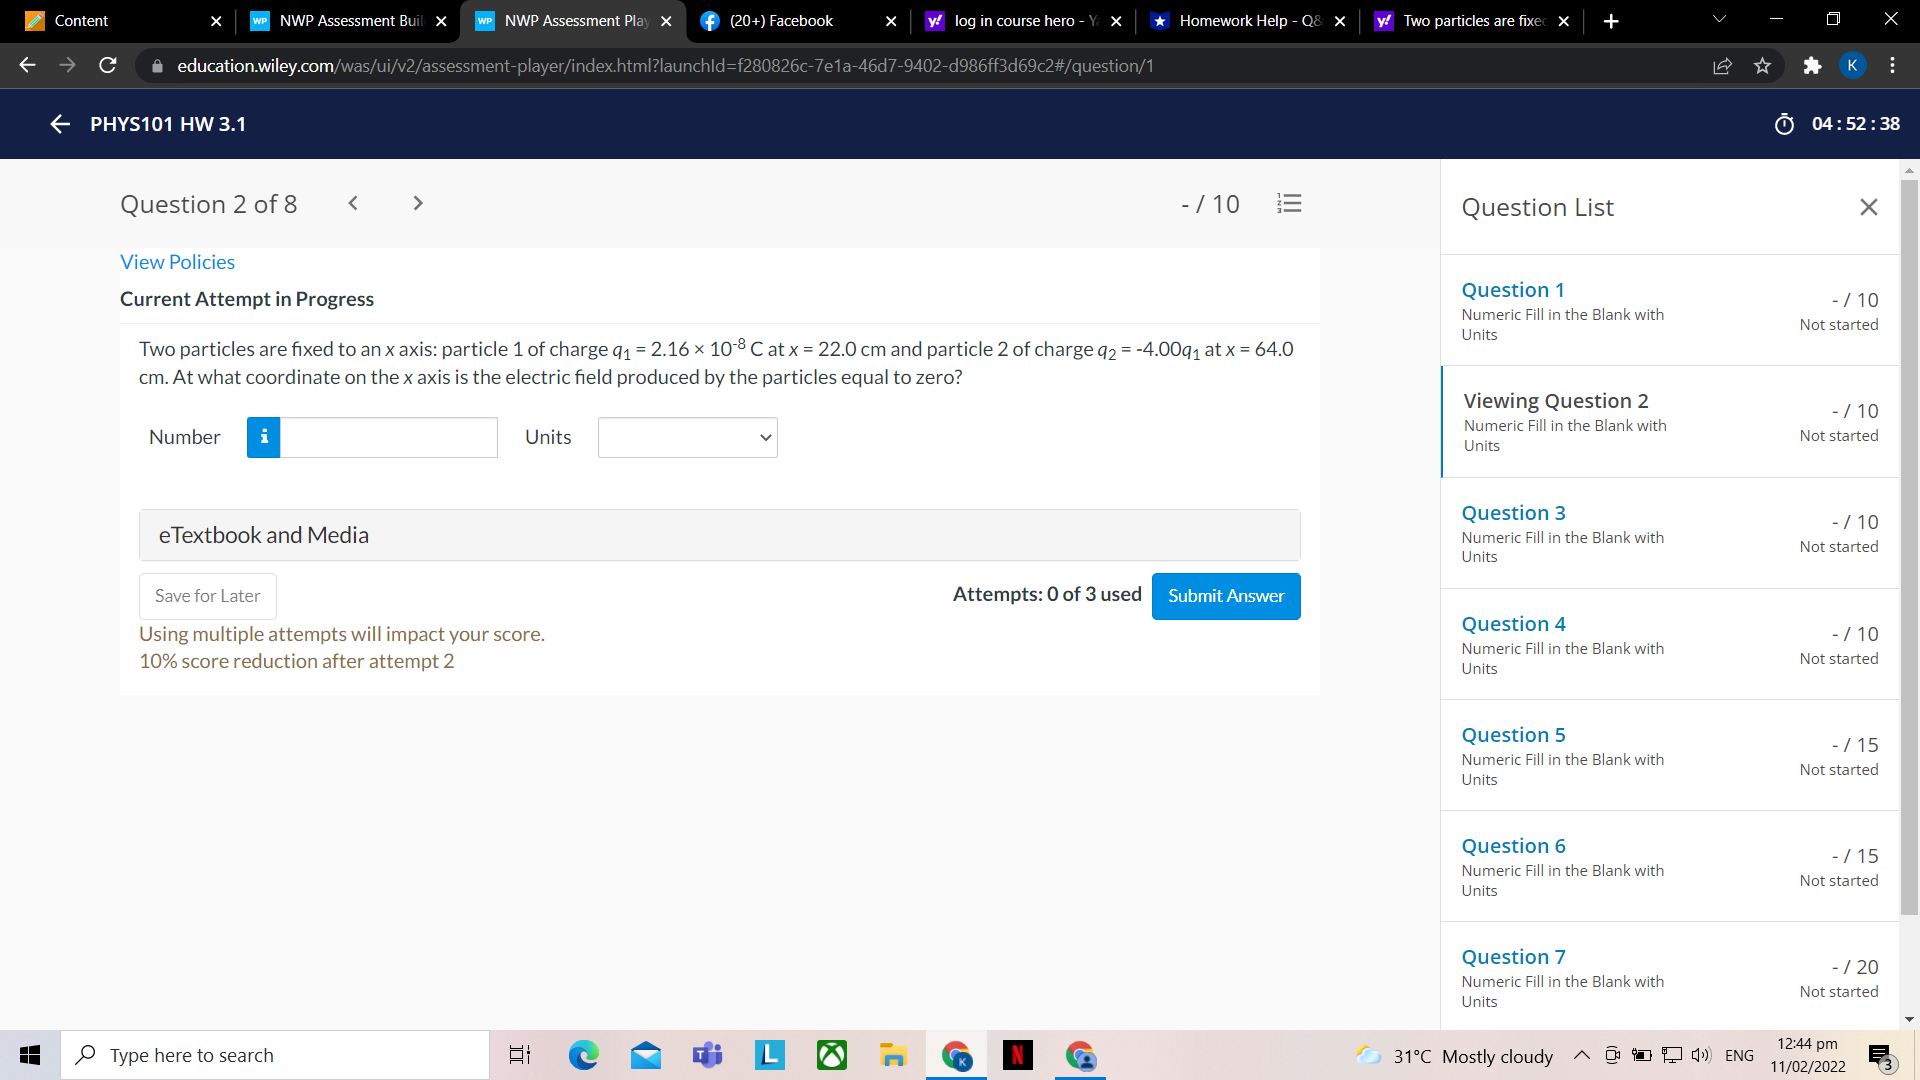The width and height of the screenshot is (1920, 1080).
Task: Open the tab search dropdown arrow
Action: pyautogui.click(x=1719, y=20)
